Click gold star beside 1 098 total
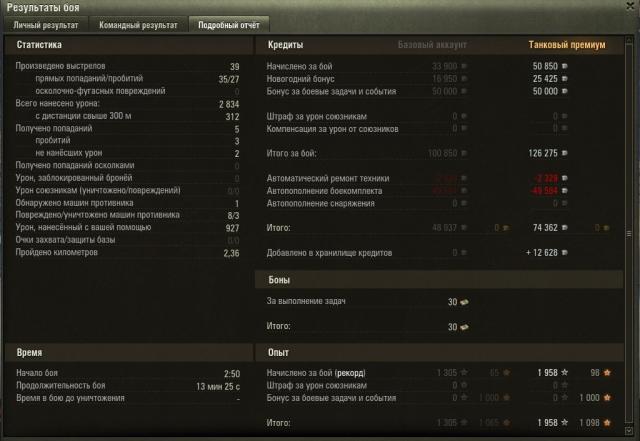 [607, 423]
